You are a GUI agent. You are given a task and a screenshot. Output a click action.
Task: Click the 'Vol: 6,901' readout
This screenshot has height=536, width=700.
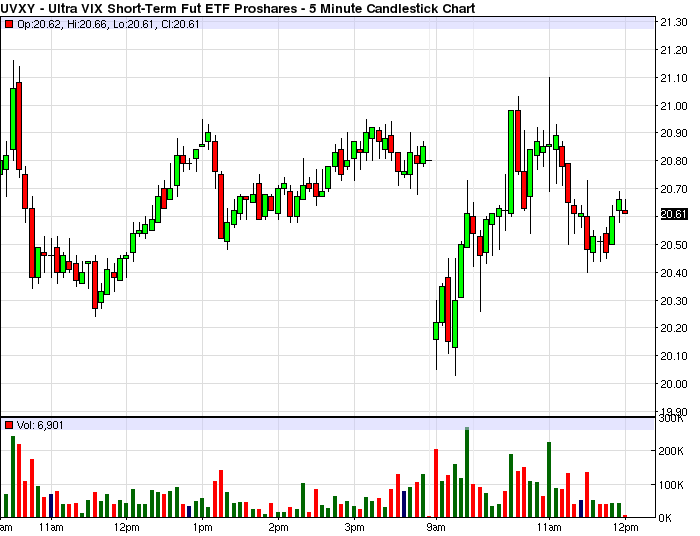pos(40,425)
